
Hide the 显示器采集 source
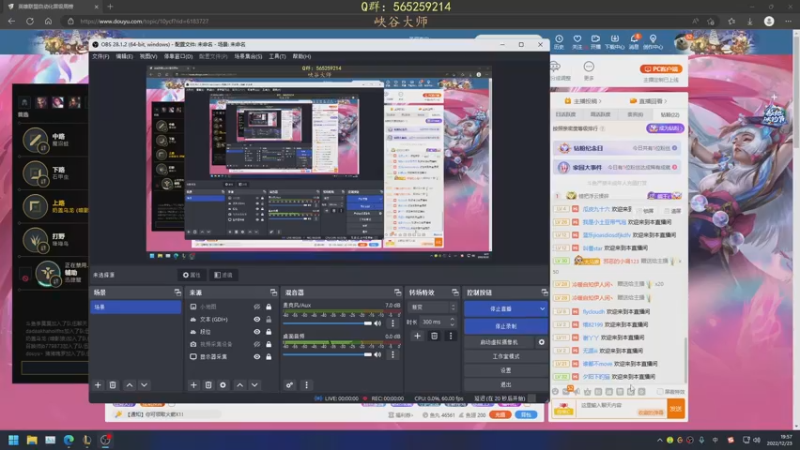[257, 357]
